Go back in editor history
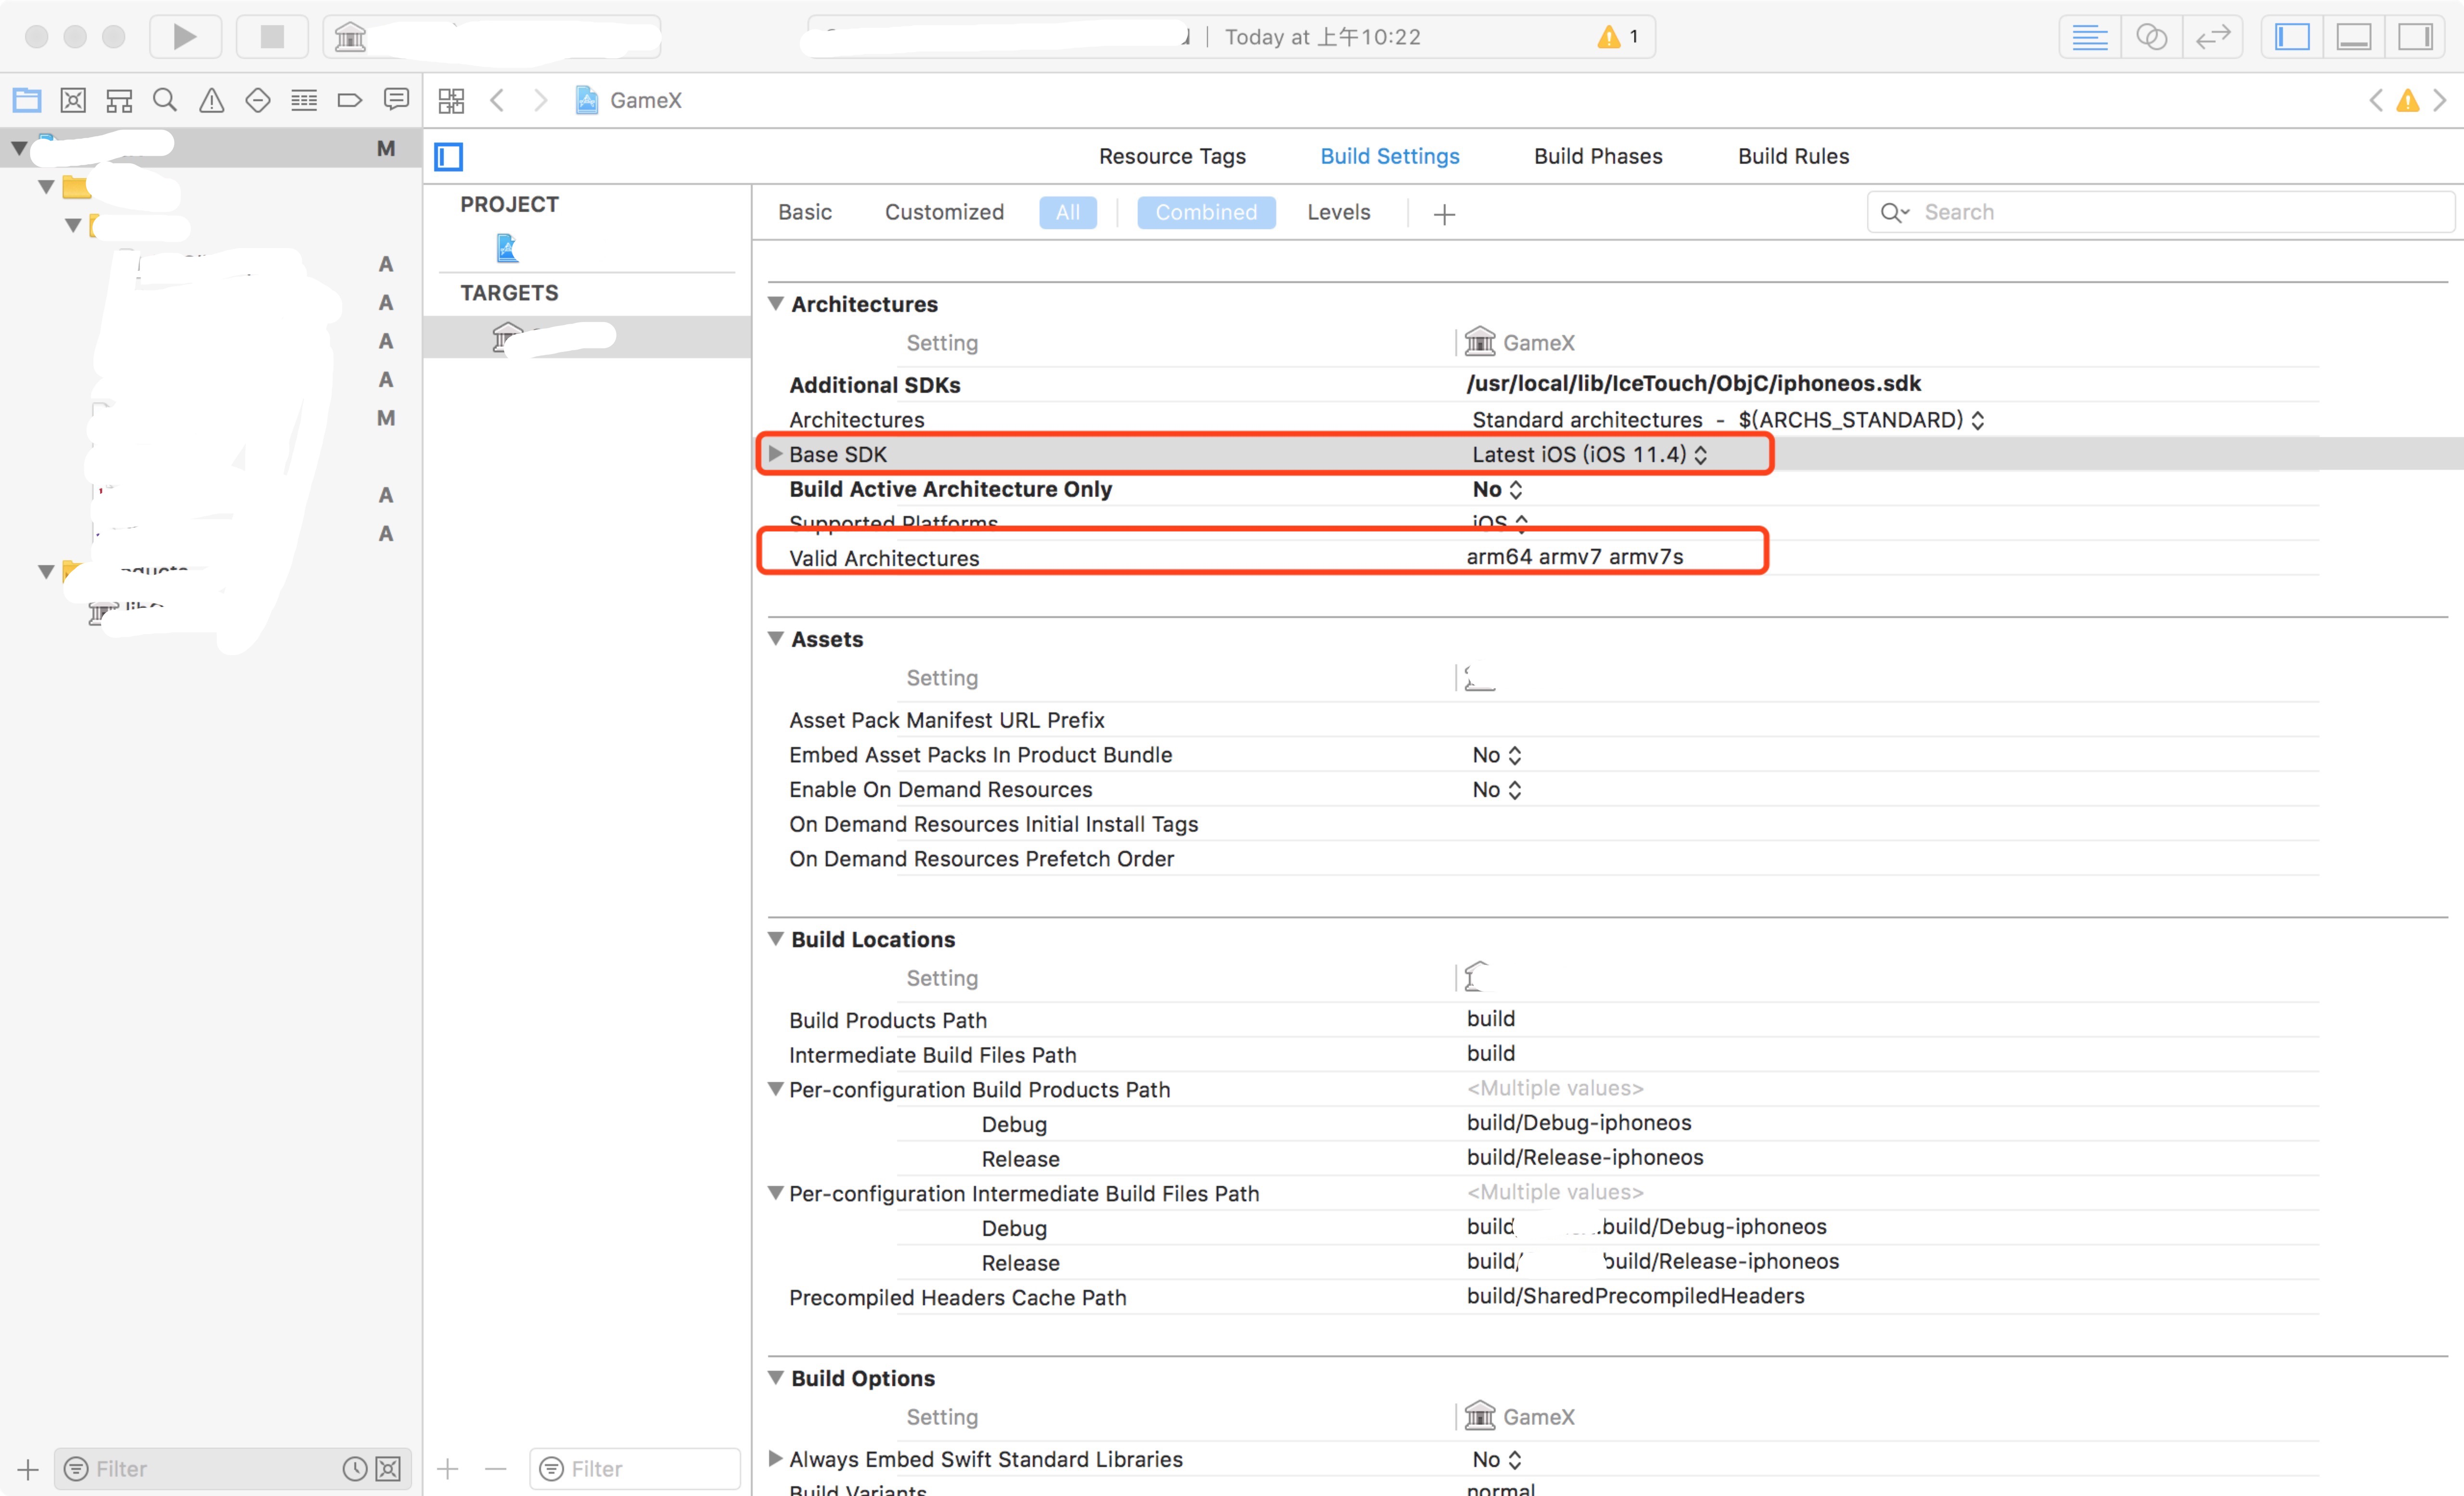The image size is (2464, 1496). pos(497,100)
